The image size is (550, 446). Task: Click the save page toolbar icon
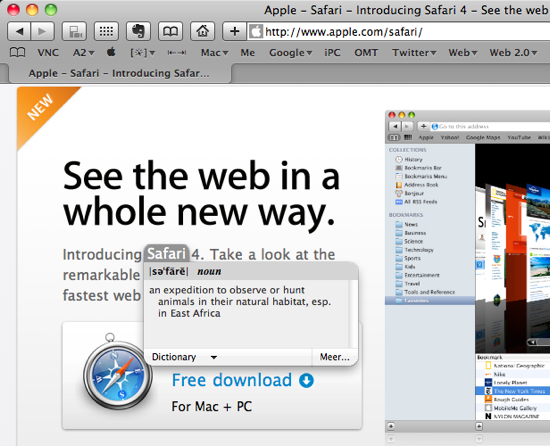point(74,32)
